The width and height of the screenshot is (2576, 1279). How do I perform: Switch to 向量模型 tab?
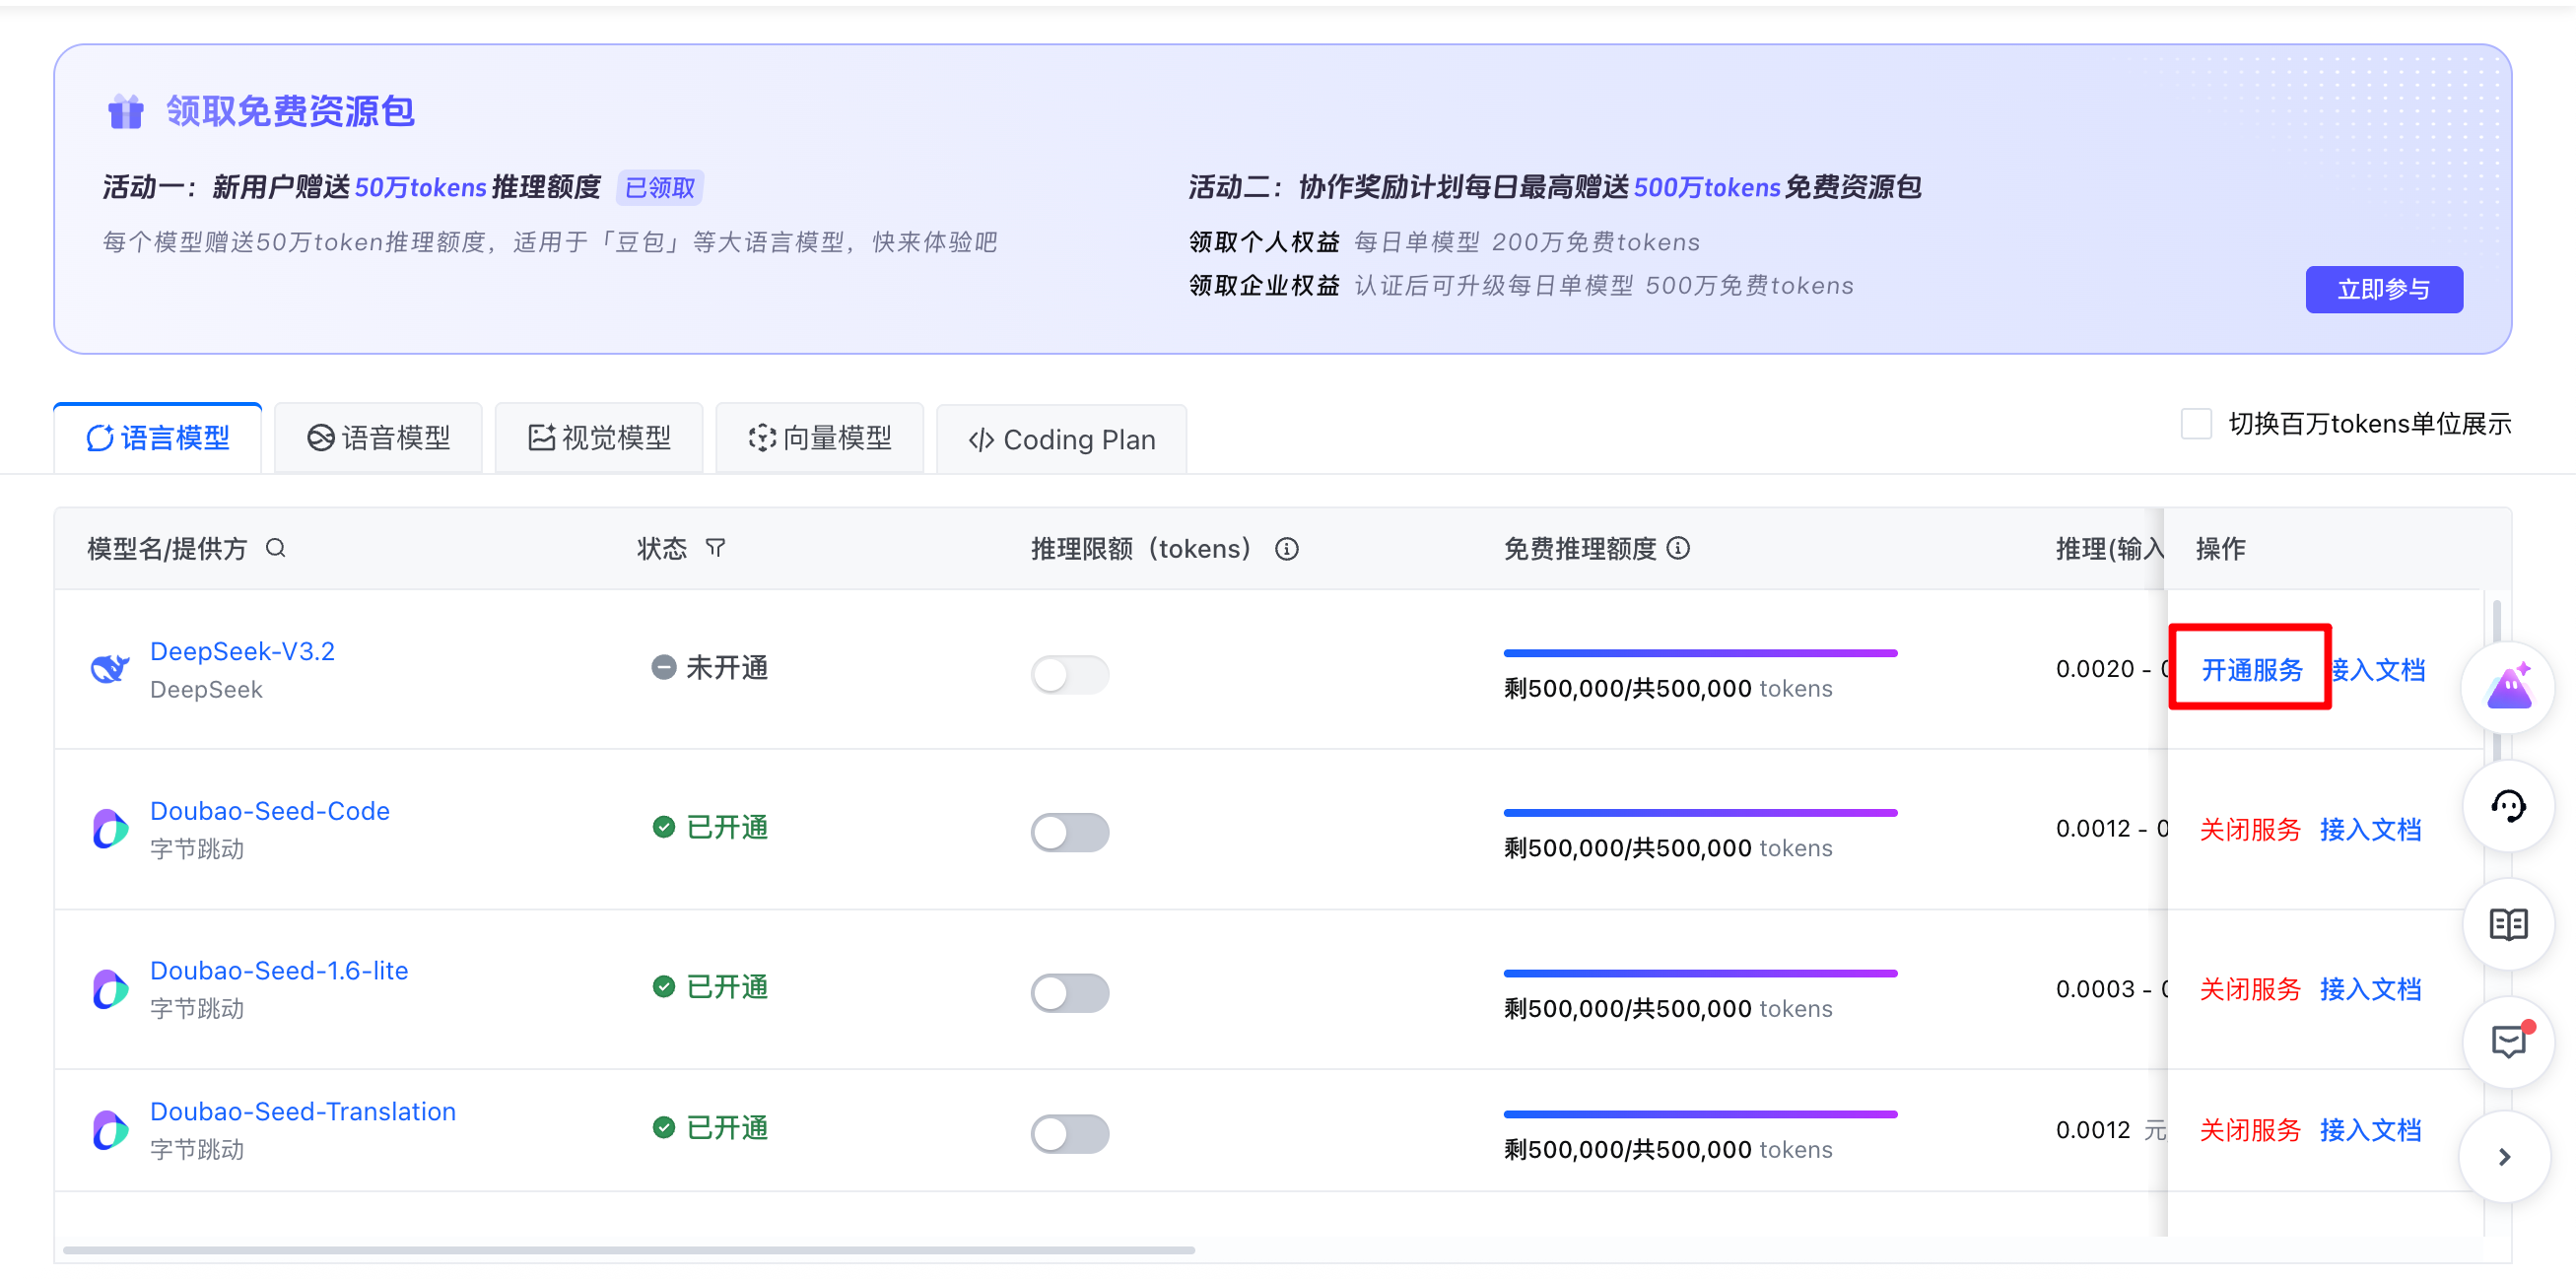click(820, 438)
